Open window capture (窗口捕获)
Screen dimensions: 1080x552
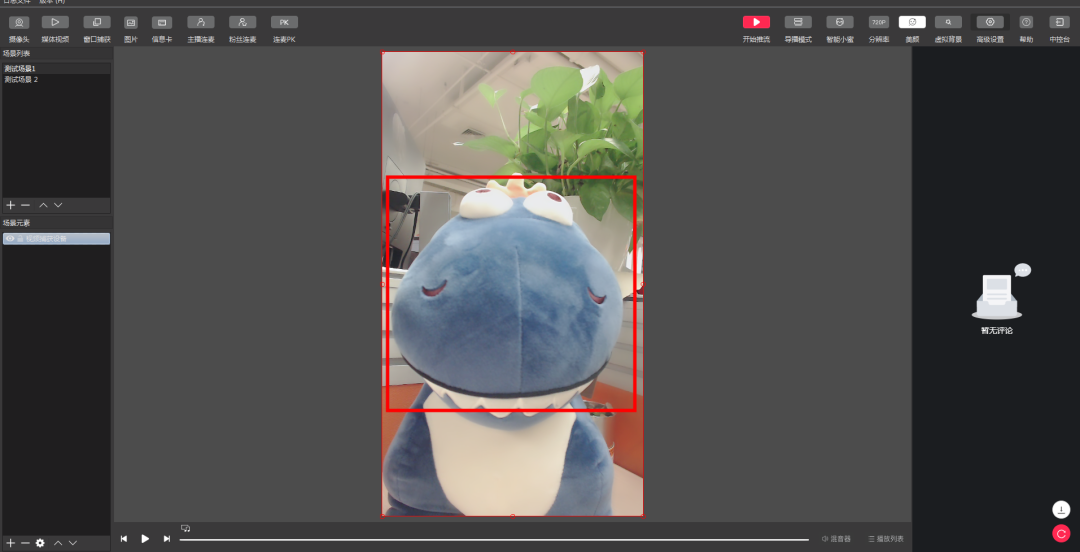coord(97,29)
